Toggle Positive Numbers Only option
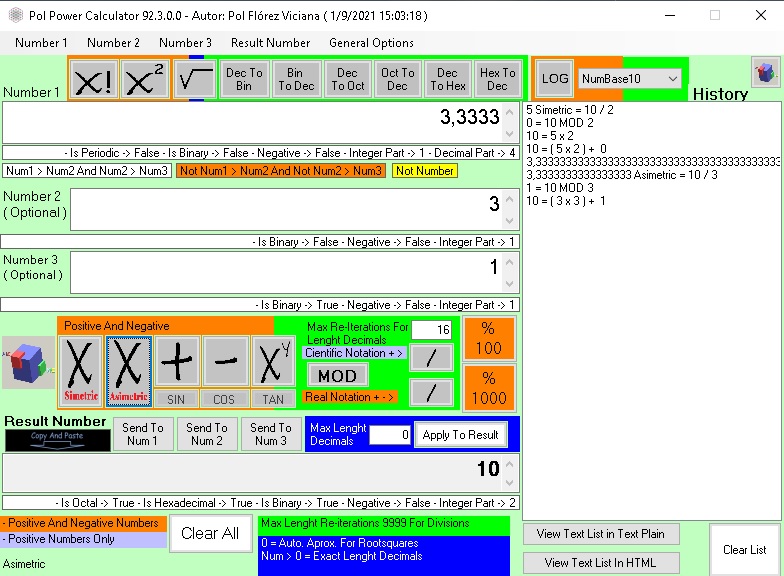This screenshot has height=576, width=784. pos(83,540)
